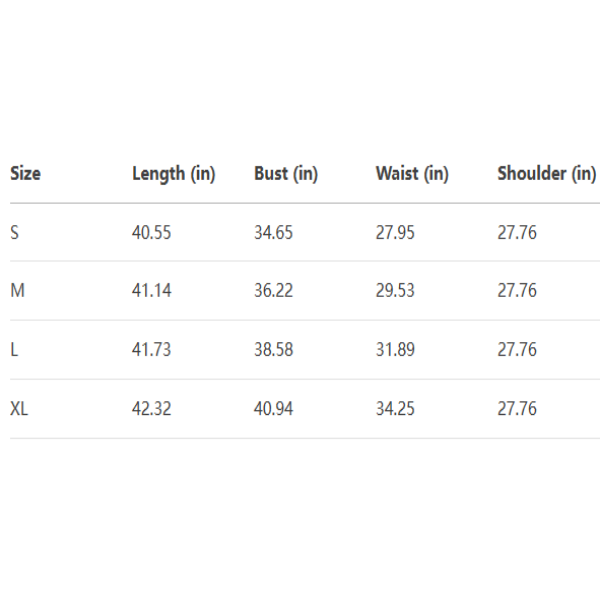Select the 36.22 bust cell

tap(274, 291)
